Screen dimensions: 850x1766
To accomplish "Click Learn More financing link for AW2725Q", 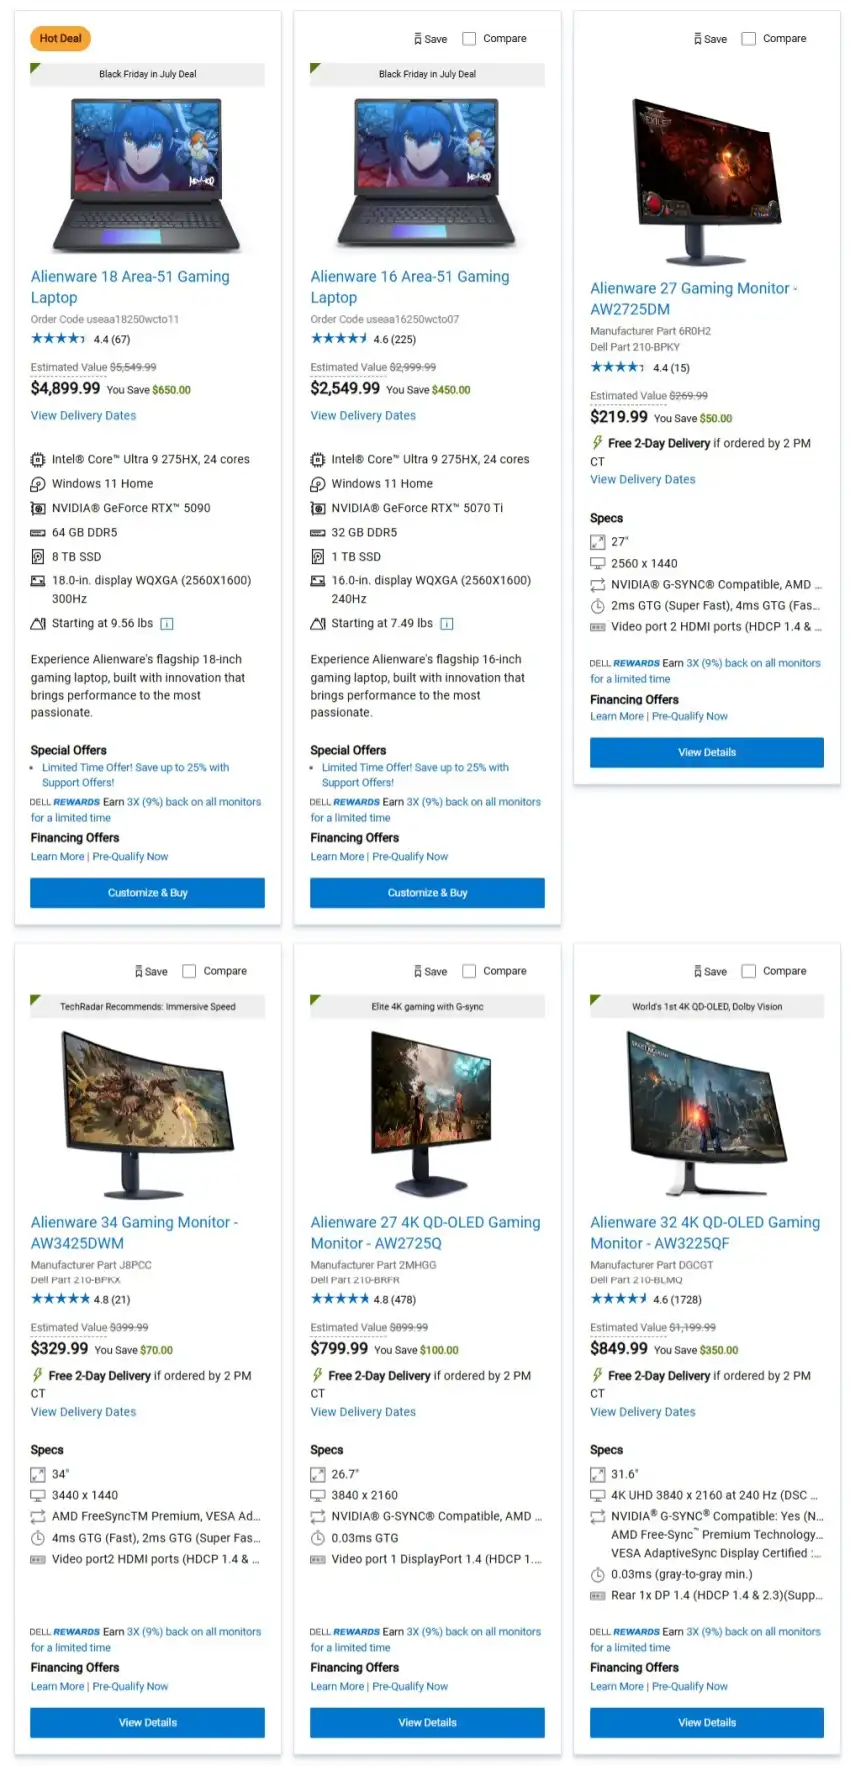I will (337, 1686).
